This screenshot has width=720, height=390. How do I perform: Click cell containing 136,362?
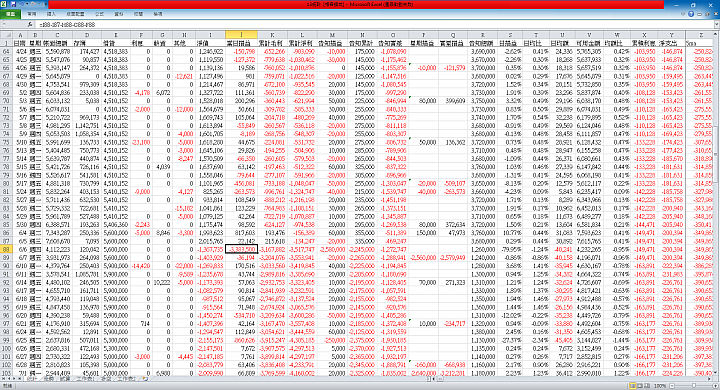pyautogui.click(x=453, y=142)
